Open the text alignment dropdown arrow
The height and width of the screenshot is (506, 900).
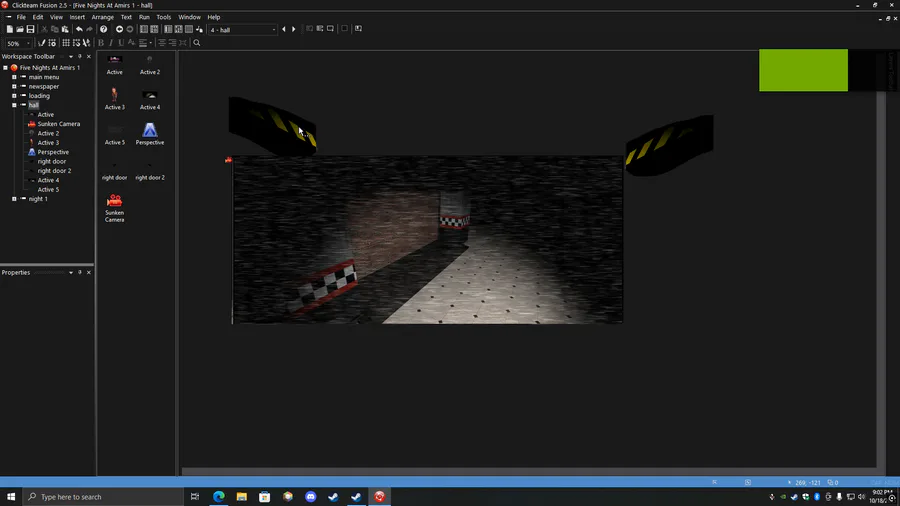point(150,43)
